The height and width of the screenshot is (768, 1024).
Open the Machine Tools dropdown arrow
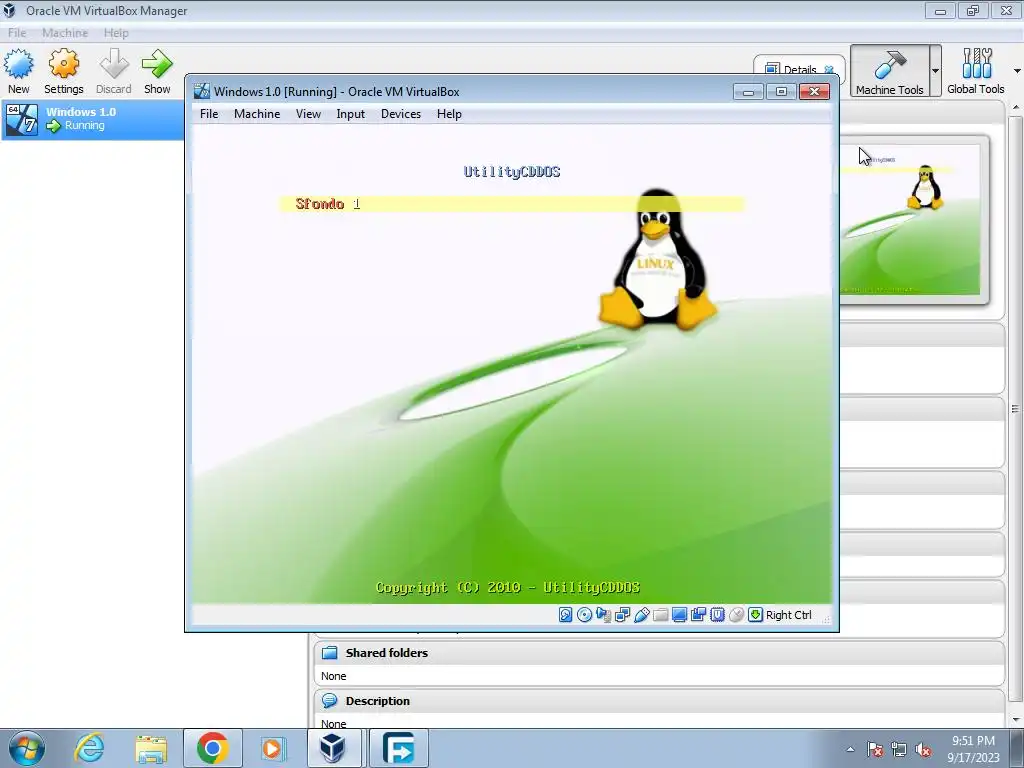(x=935, y=71)
